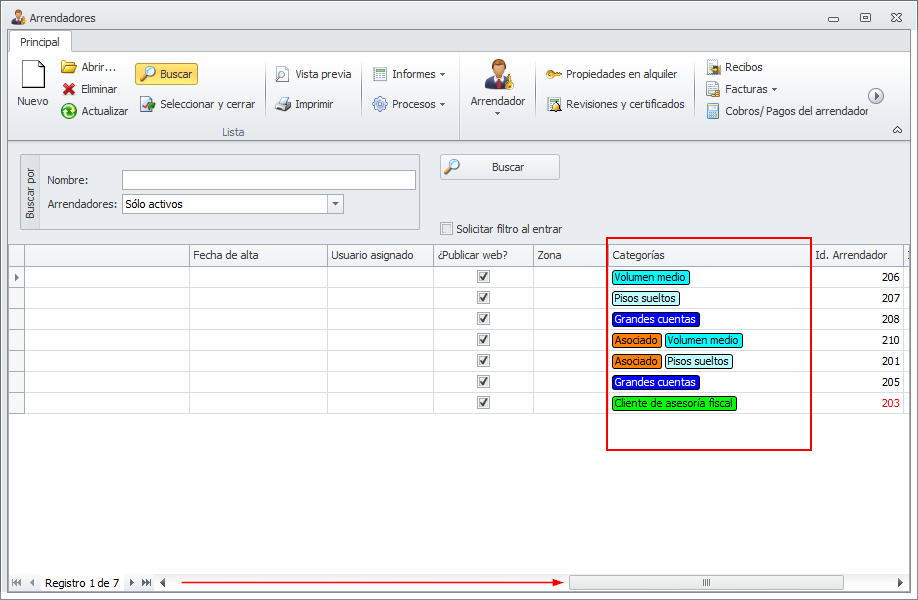Open Revisiones y certificados
The height and width of the screenshot is (600, 918).
pos(615,104)
